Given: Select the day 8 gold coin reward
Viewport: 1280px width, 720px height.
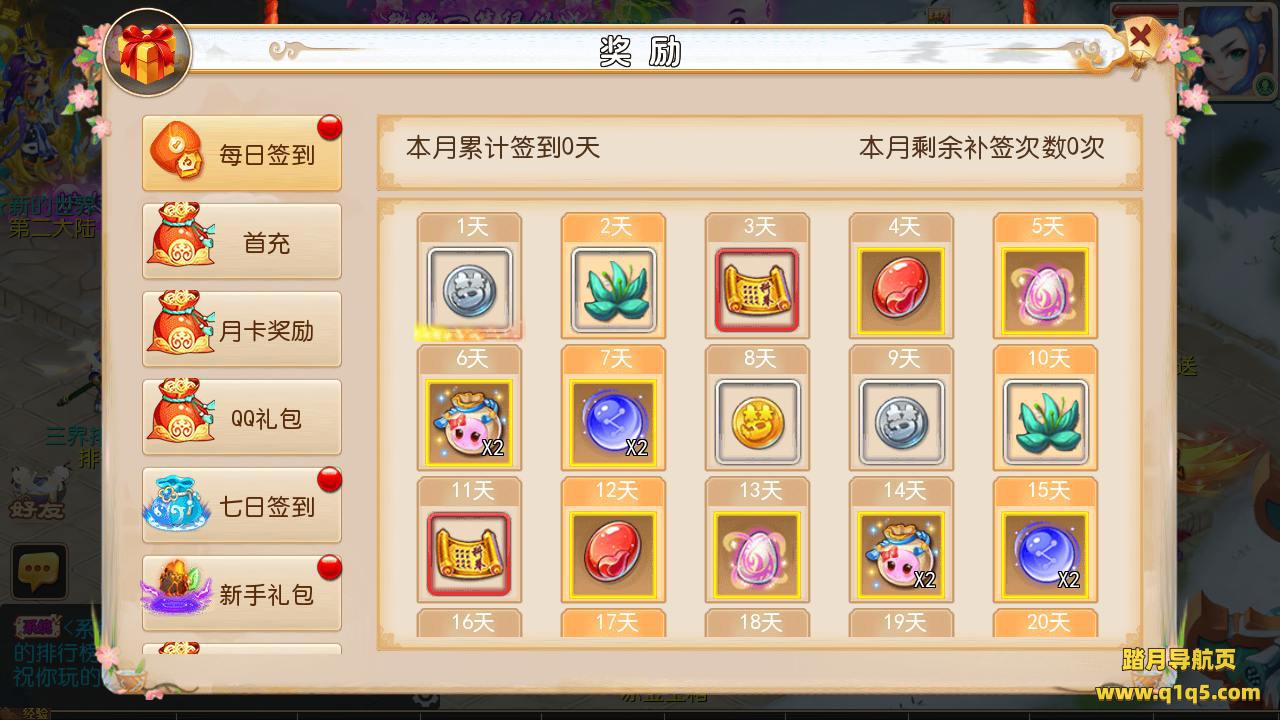Looking at the screenshot, I should pyautogui.click(x=757, y=422).
